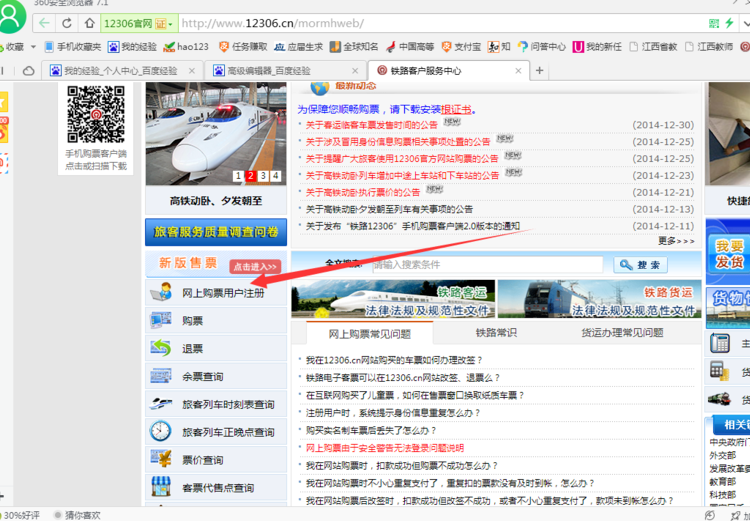Open 问答中心 bookmark

tap(541, 47)
